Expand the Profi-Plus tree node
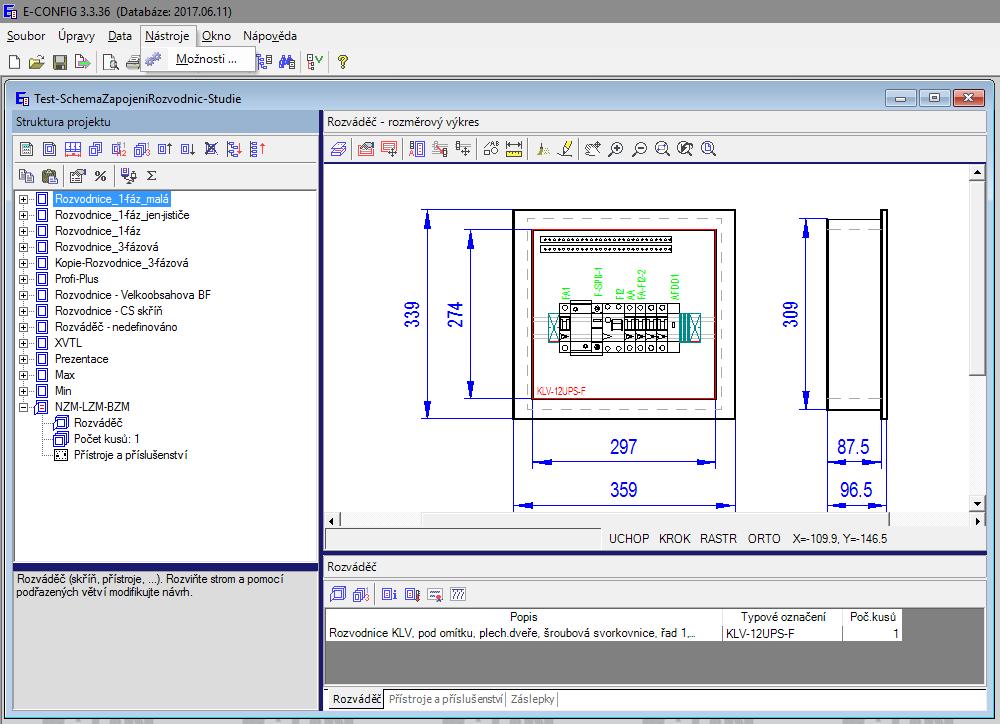The width and height of the screenshot is (1000, 724). (x=24, y=279)
